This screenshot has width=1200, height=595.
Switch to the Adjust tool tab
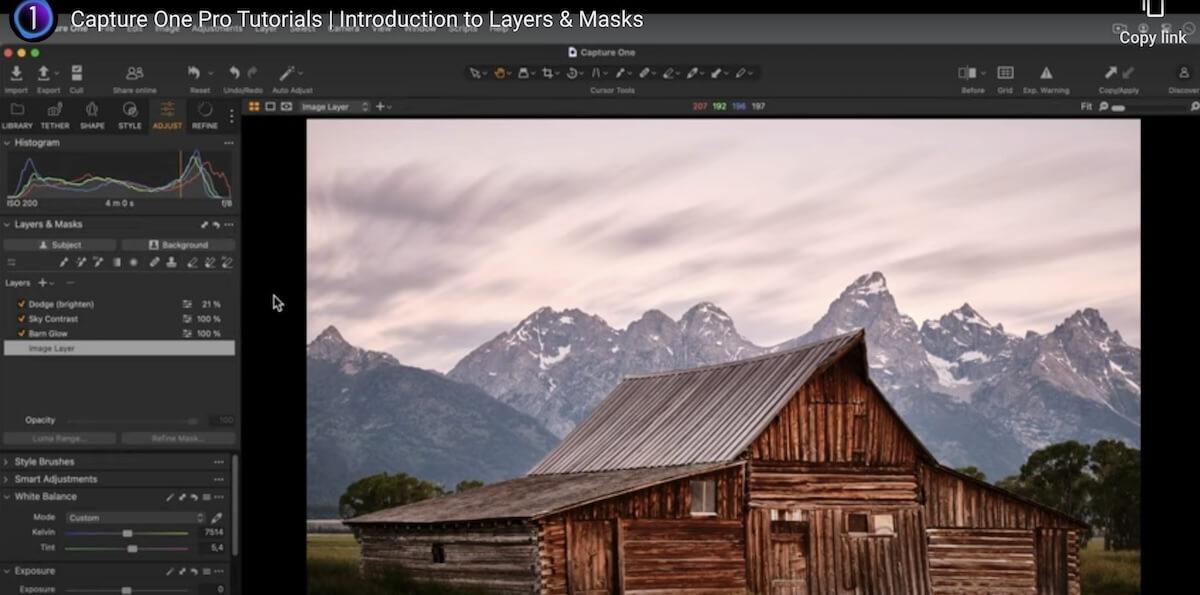click(x=167, y=115)
